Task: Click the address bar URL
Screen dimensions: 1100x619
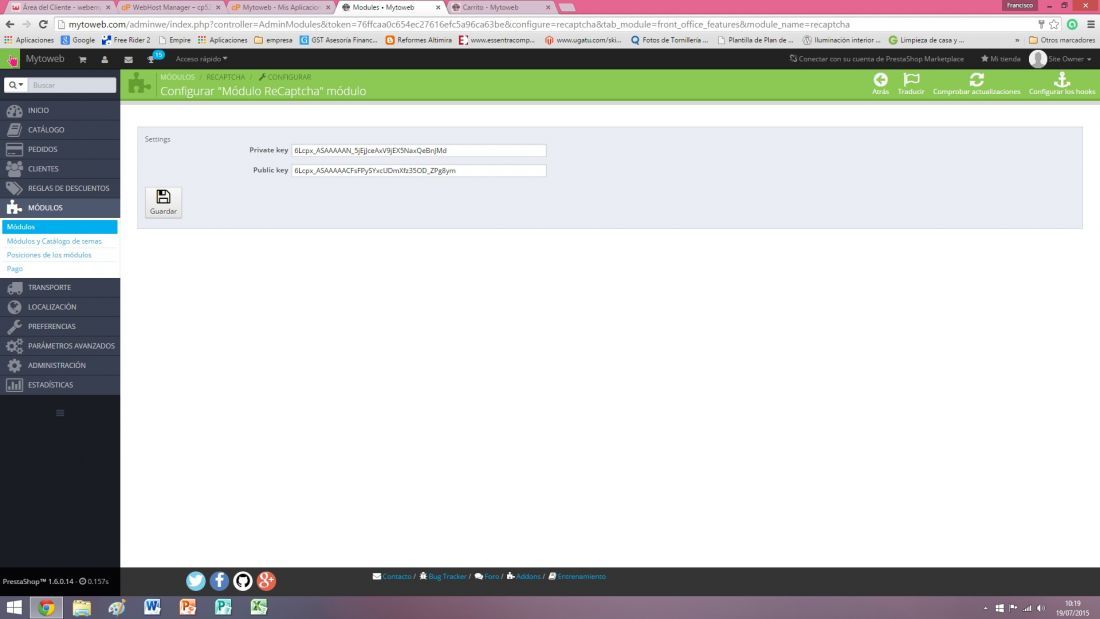Action: point(459,25)
